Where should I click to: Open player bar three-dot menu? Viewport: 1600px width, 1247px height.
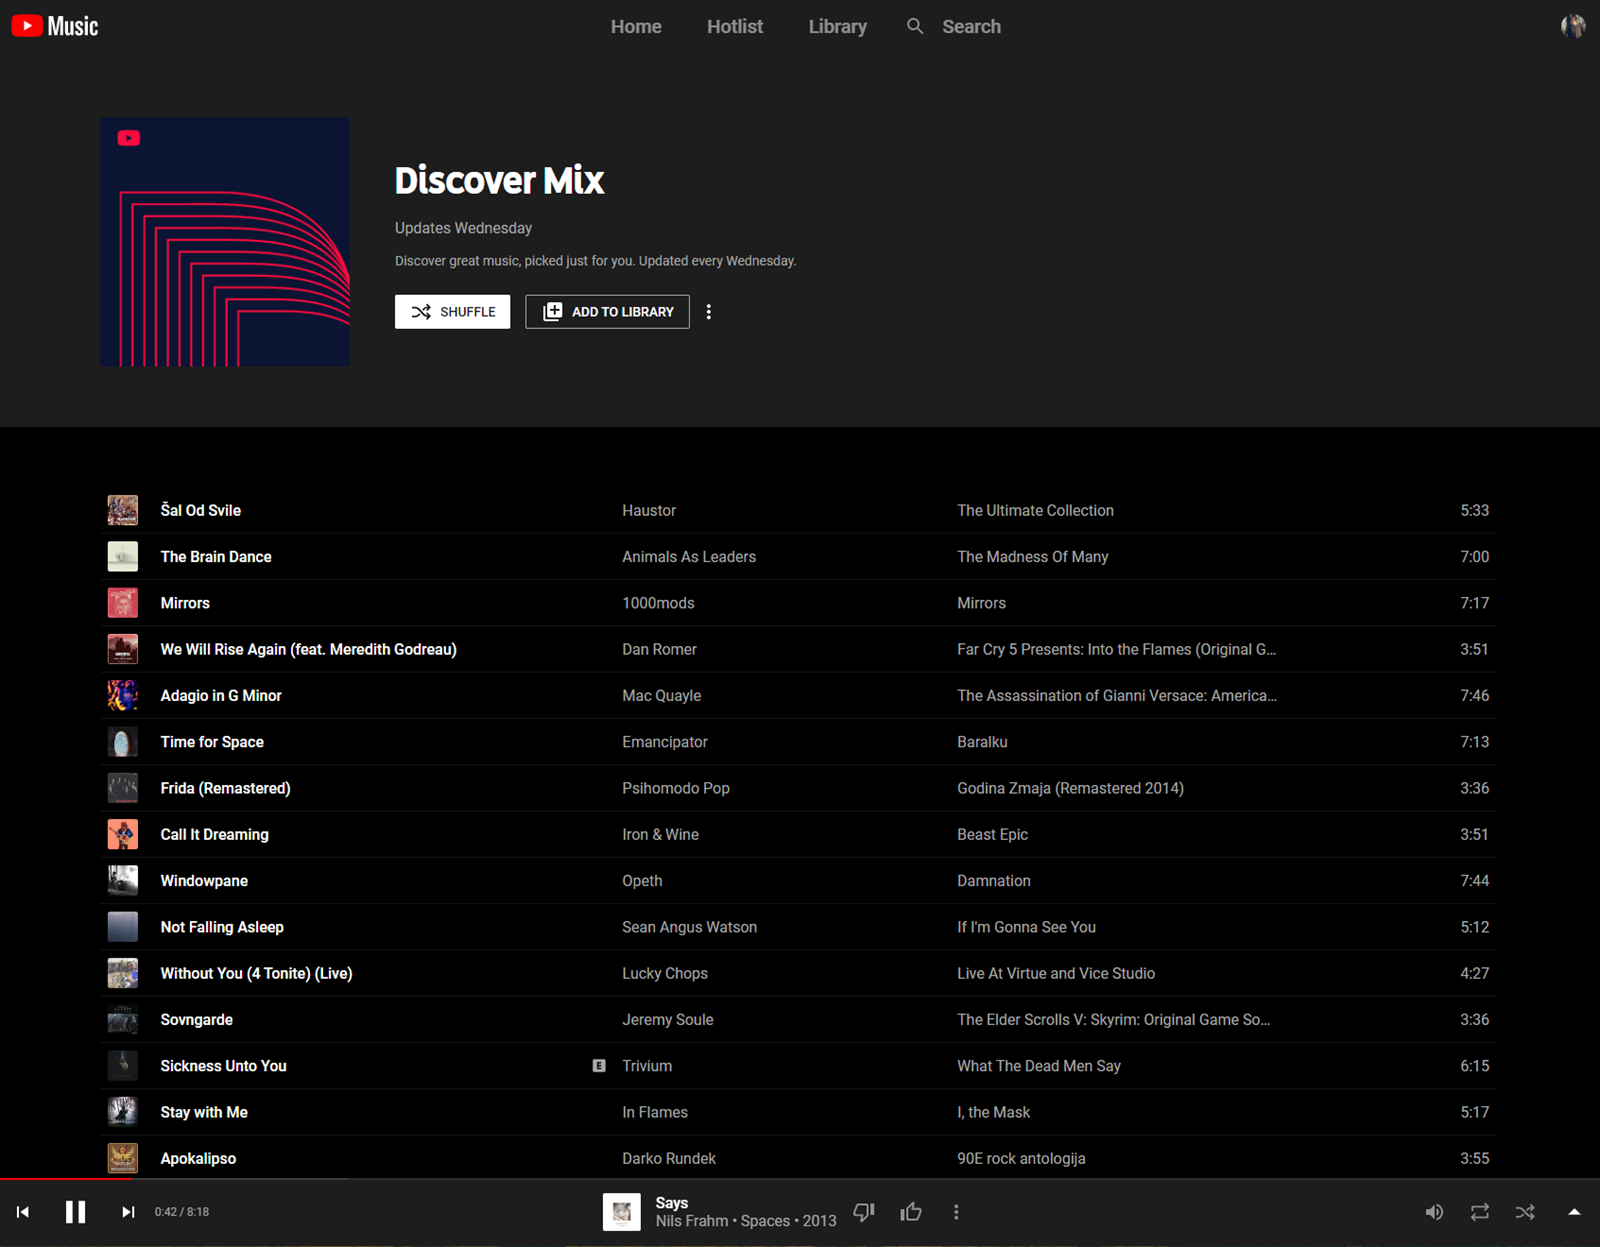956,1212
